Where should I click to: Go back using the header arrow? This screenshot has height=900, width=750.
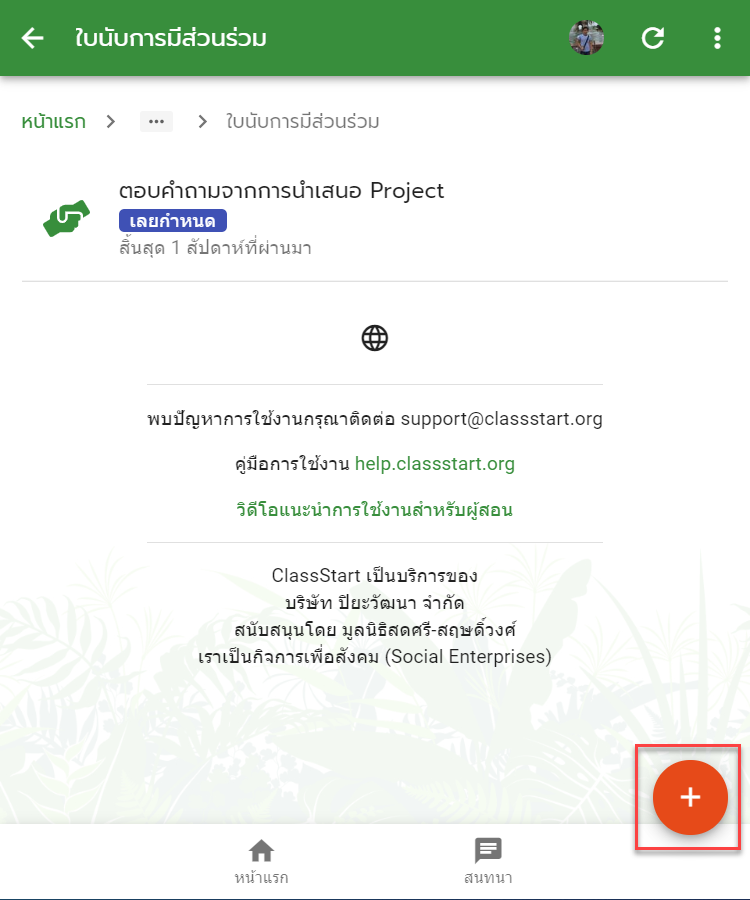pyautogui.click(x=33, y=38)
